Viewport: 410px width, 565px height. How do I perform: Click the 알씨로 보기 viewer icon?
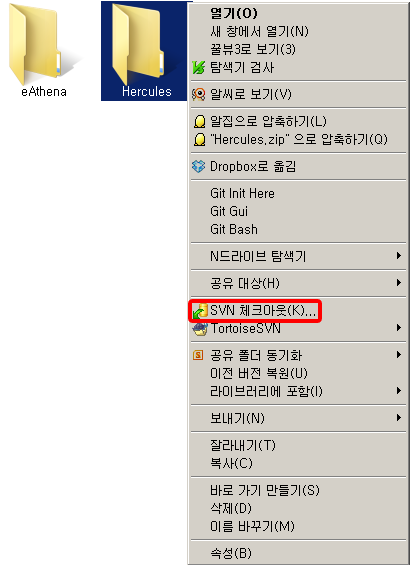pyautogui.click(x=199, y=94)
